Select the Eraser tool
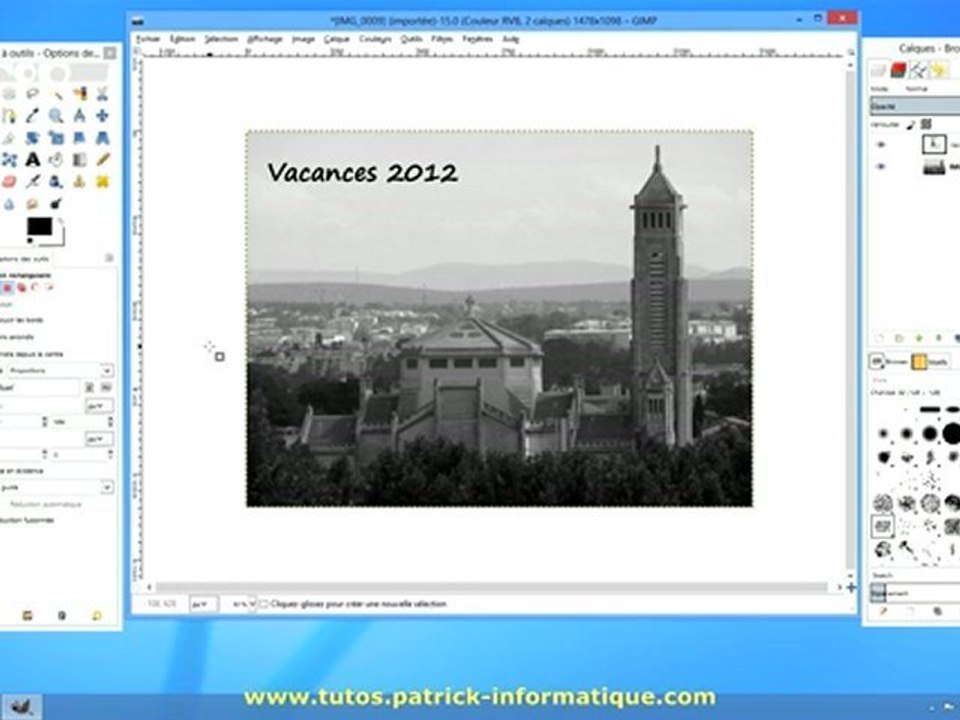960x720 pixels. (9, 182)
